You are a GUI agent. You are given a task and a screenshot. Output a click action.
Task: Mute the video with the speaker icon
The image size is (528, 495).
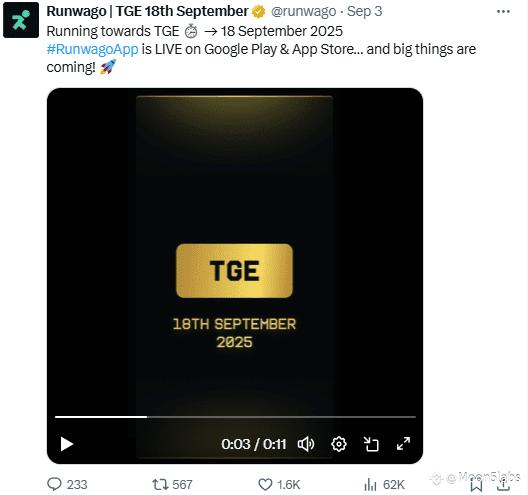pyautogui.click(x=306, y=444)
